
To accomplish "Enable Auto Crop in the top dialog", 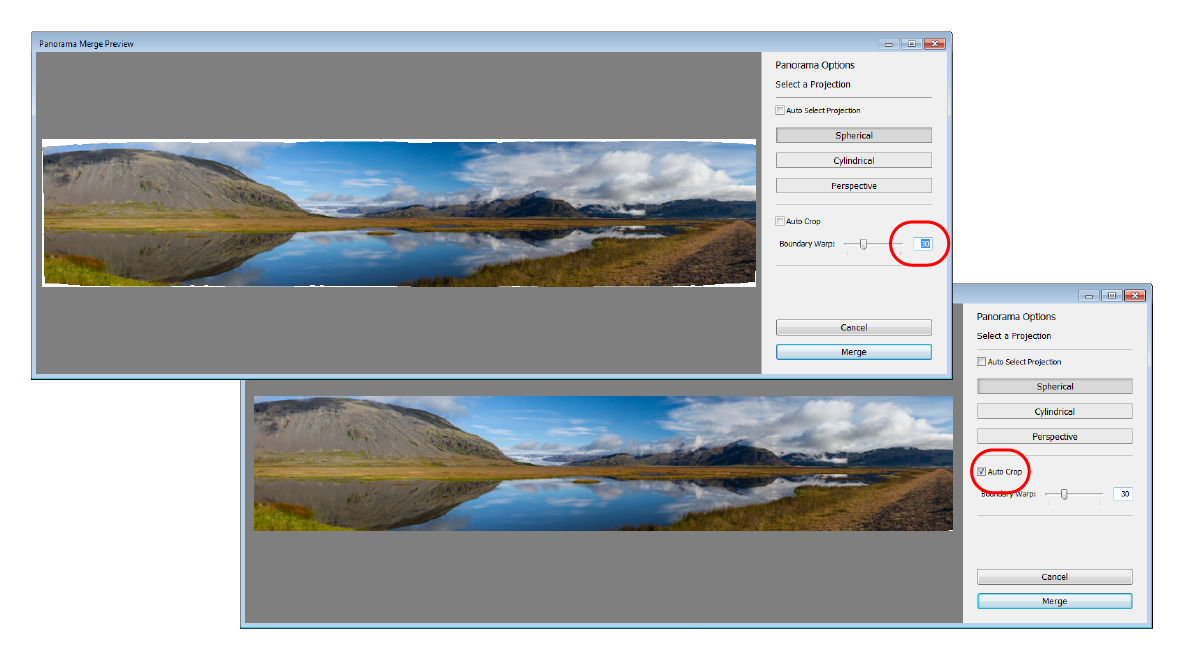I will [778, 220].
